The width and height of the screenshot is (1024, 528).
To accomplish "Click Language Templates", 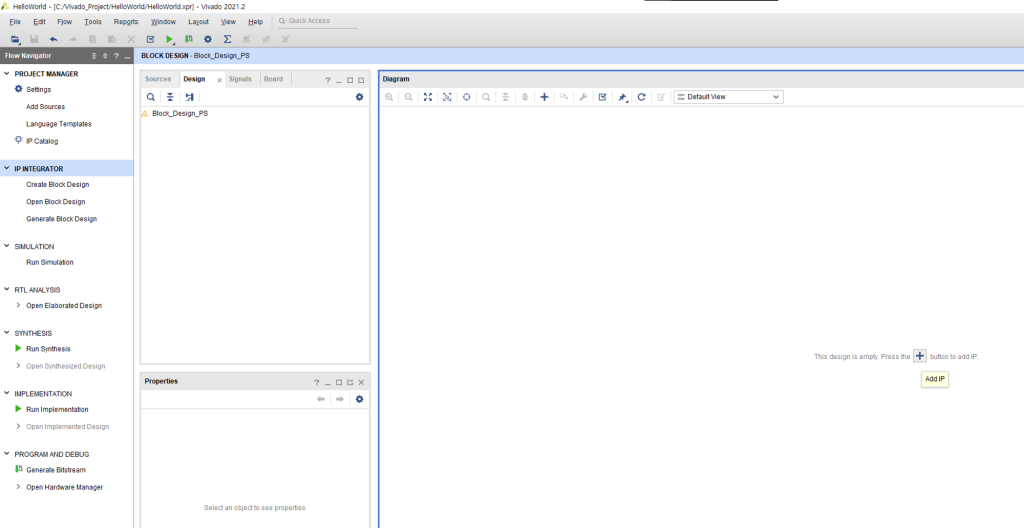I will point(59,124).
